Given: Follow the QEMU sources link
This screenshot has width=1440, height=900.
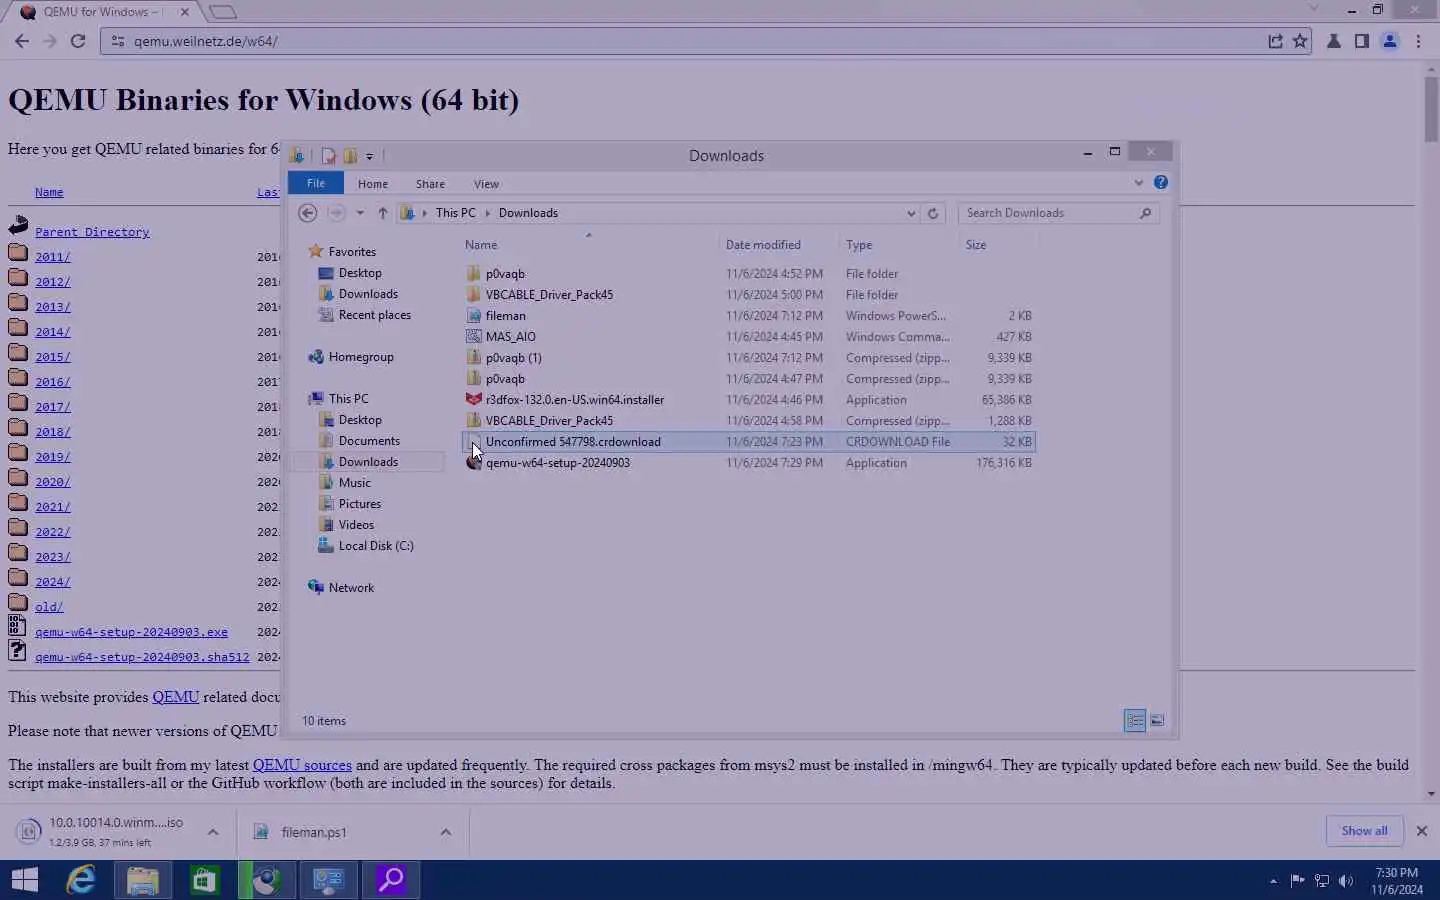Looking at the screenshot, I should (302, 765).
